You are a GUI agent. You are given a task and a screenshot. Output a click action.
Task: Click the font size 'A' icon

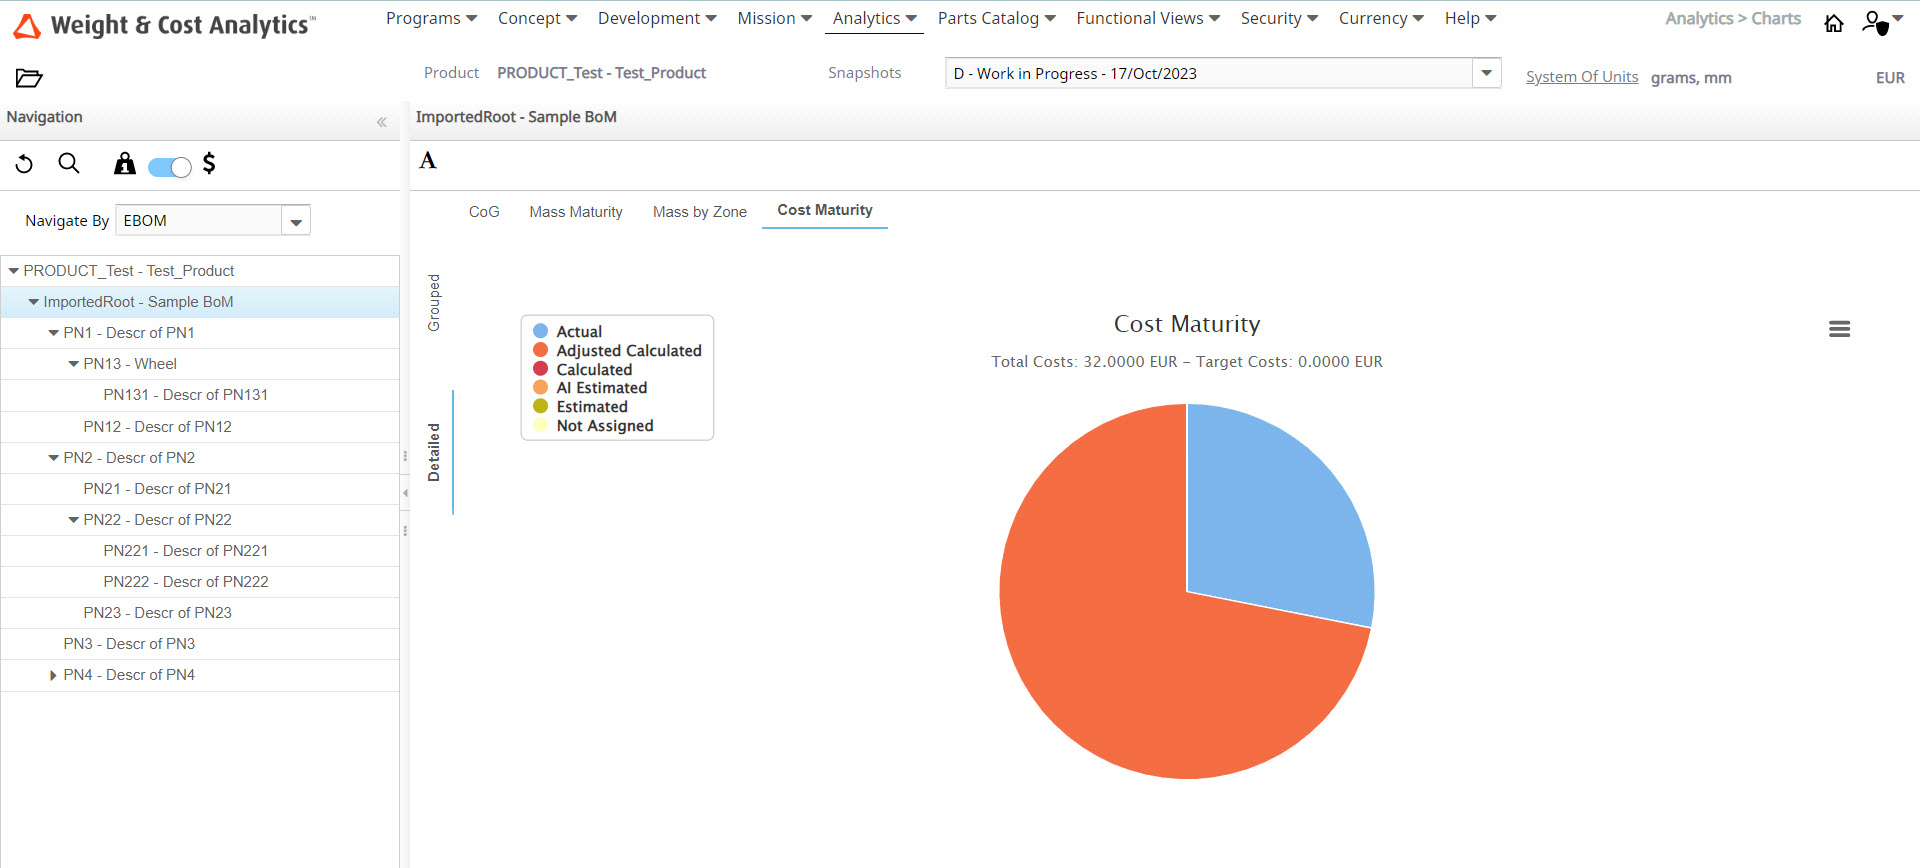428,161
